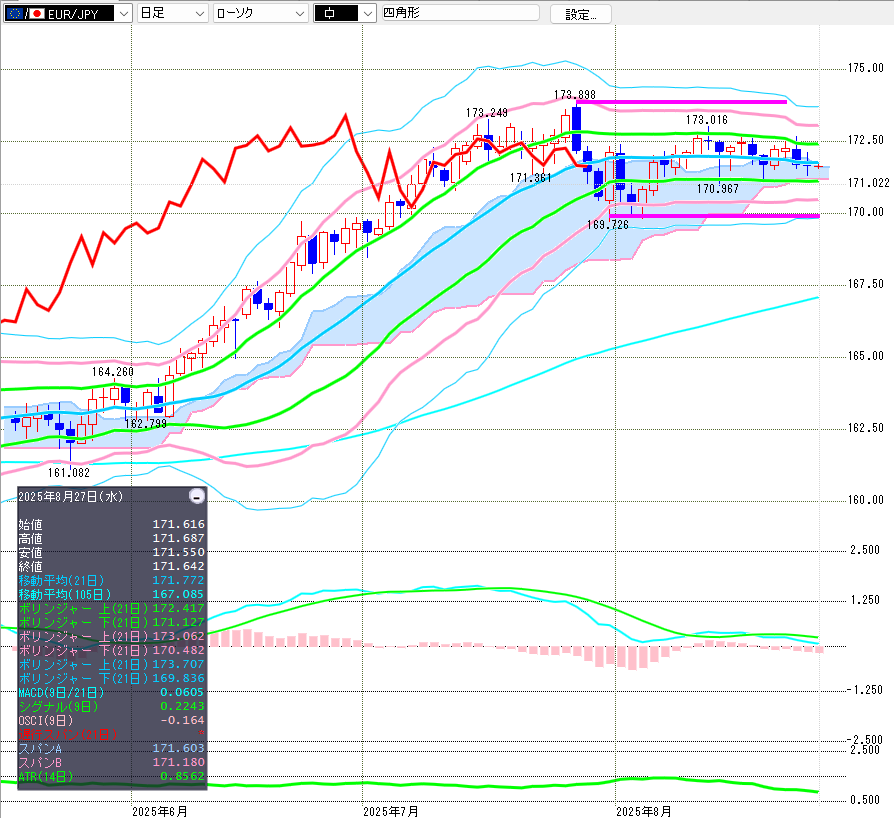Click the 164.260 price label
This screenshot has width=894, height=818.
(x=113, y=372)
